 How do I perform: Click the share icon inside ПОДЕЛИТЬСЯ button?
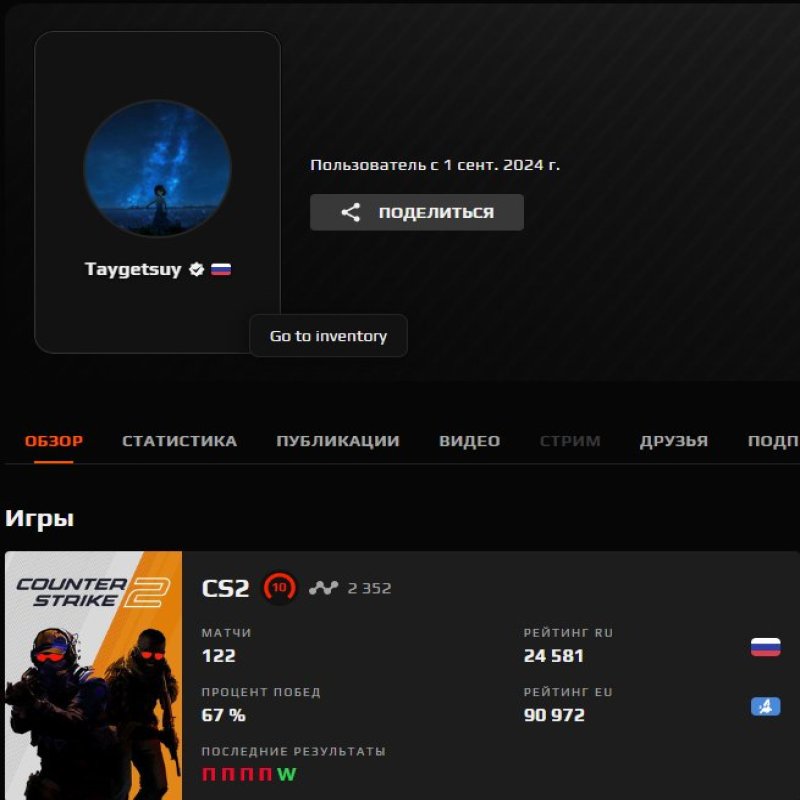(350, 212)
